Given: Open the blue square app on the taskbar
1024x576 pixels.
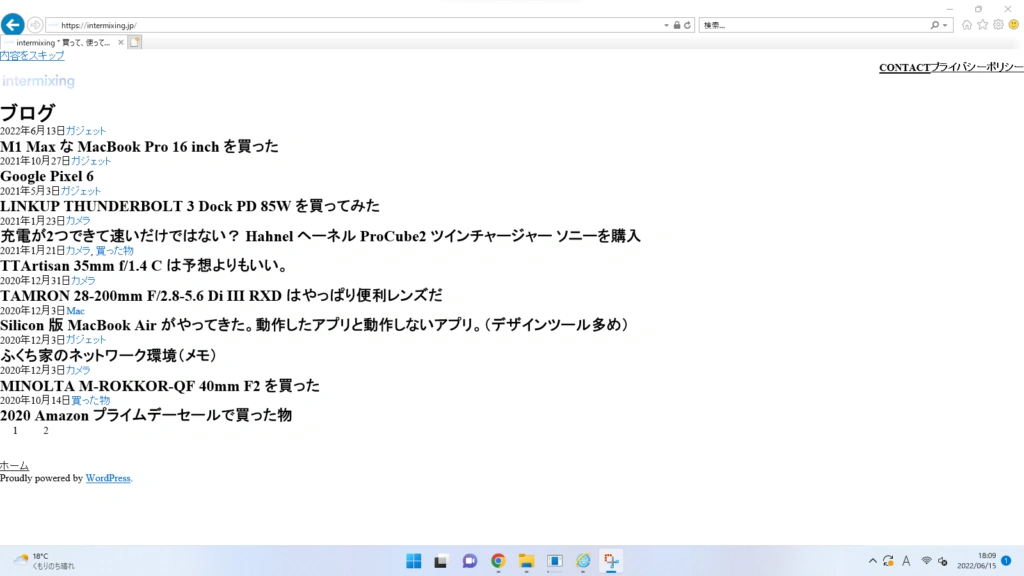Looking at the screenshot, I should [x=554, y=561].
